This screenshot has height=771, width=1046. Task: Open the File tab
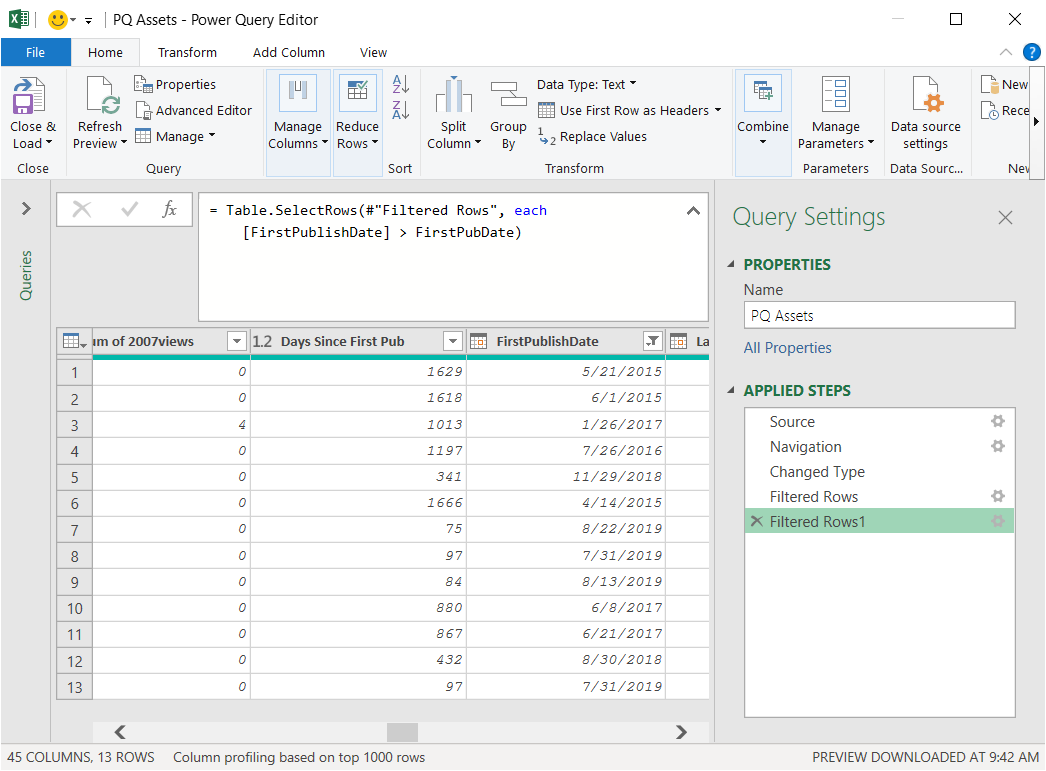click(35, 52)
